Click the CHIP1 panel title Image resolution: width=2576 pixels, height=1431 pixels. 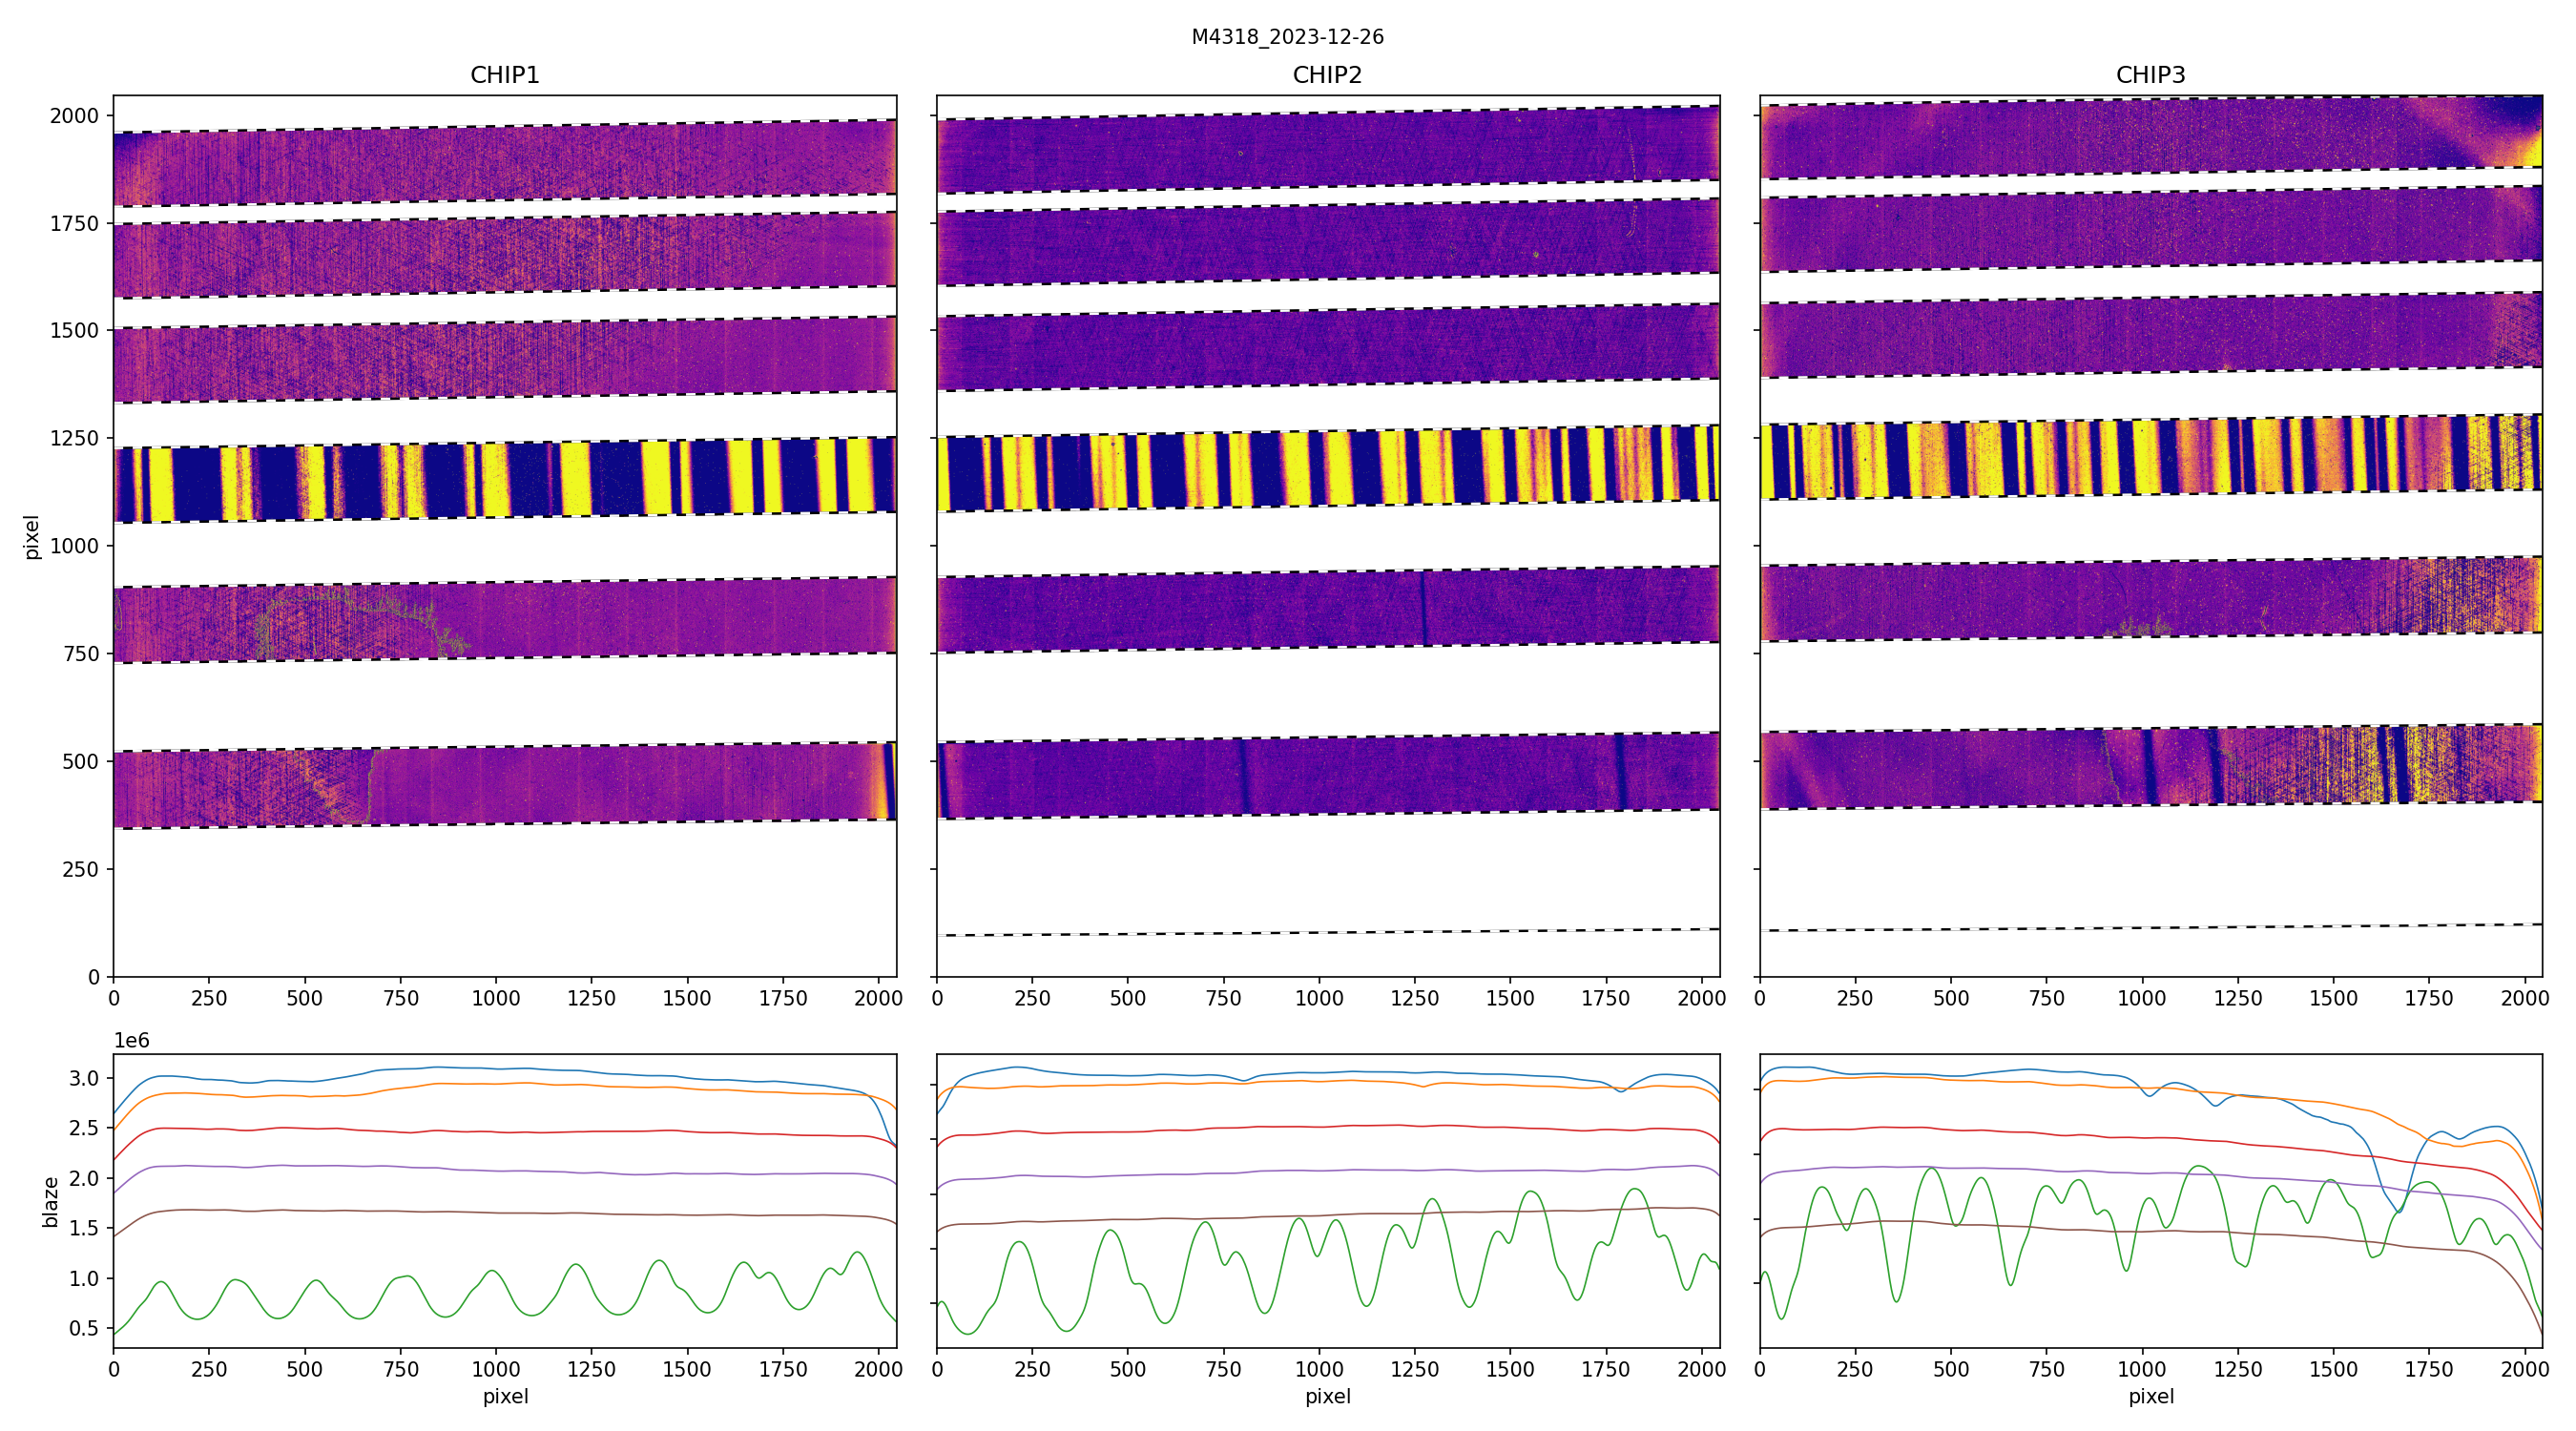504,75
